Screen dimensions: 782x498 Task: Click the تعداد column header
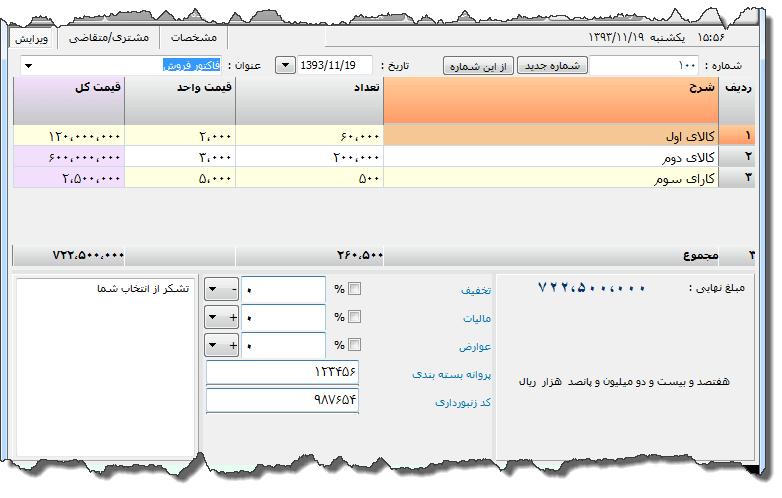point(309,101)
